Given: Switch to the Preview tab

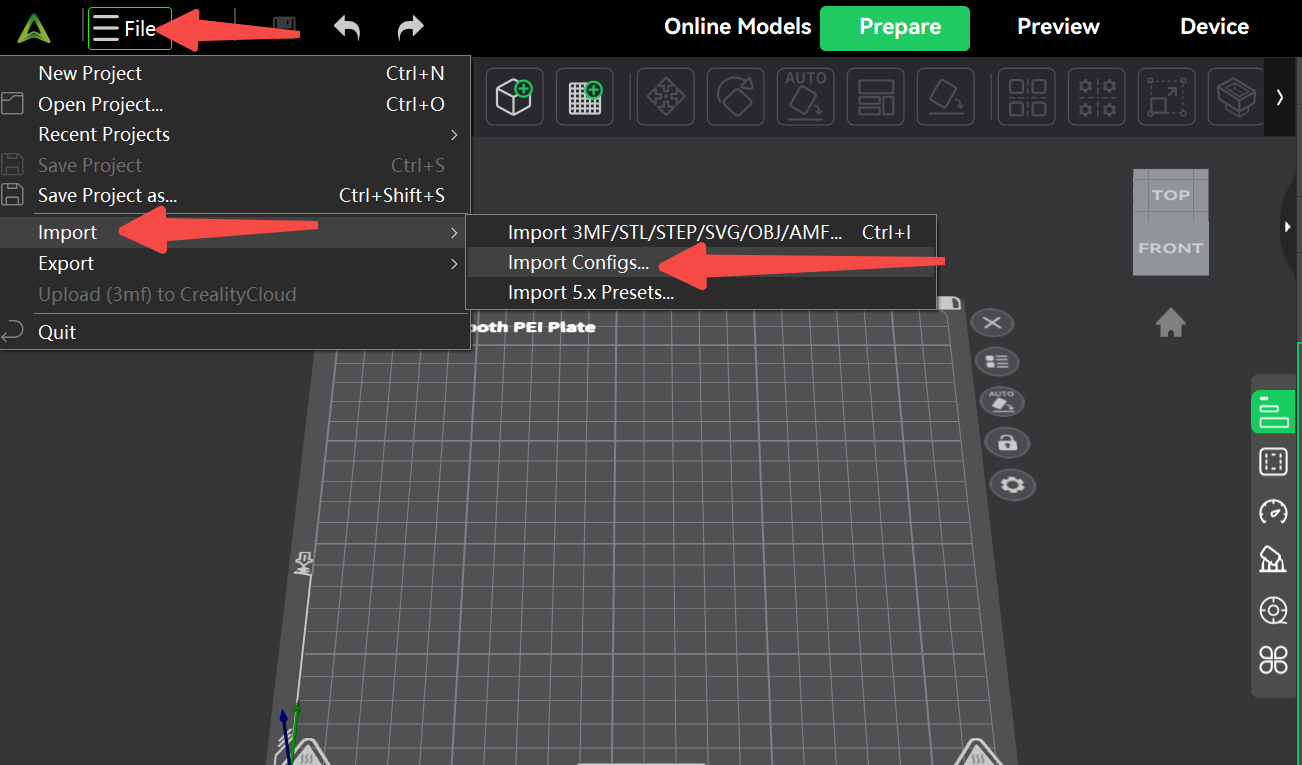Looking at the screenshot, I should click(x=1058, y=27).
